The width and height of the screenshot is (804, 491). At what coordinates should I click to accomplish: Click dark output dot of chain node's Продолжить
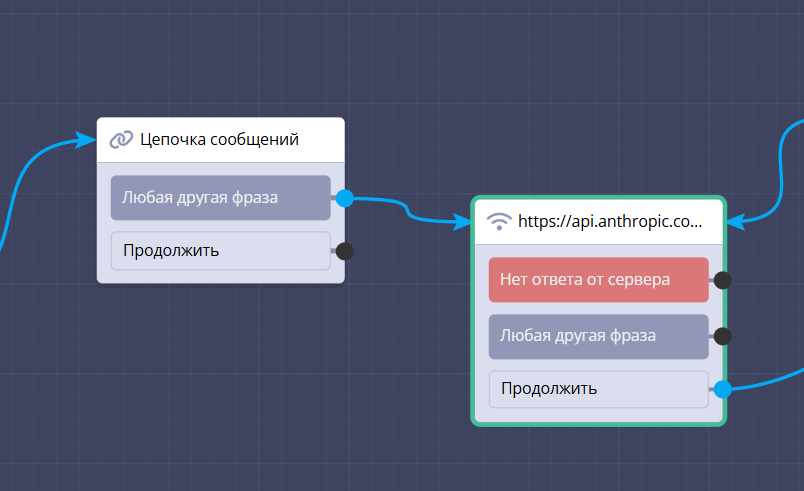pyautogui.click(x=345, y=251)
